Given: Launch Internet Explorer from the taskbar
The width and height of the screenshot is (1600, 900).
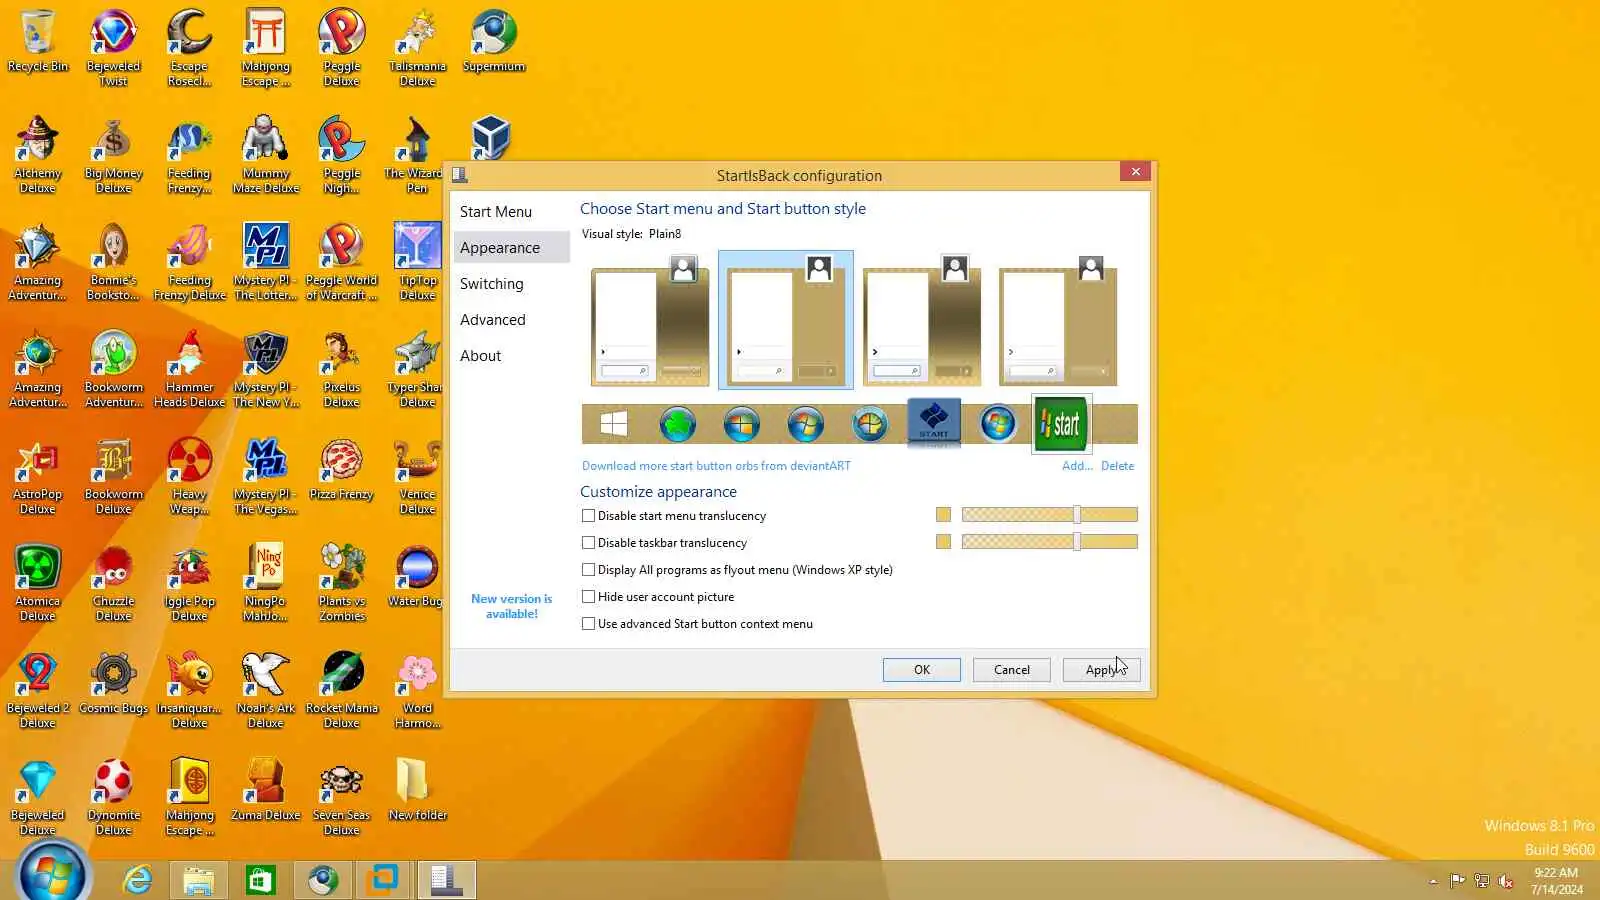Looking at the screenshot, I should click(137, 880).
